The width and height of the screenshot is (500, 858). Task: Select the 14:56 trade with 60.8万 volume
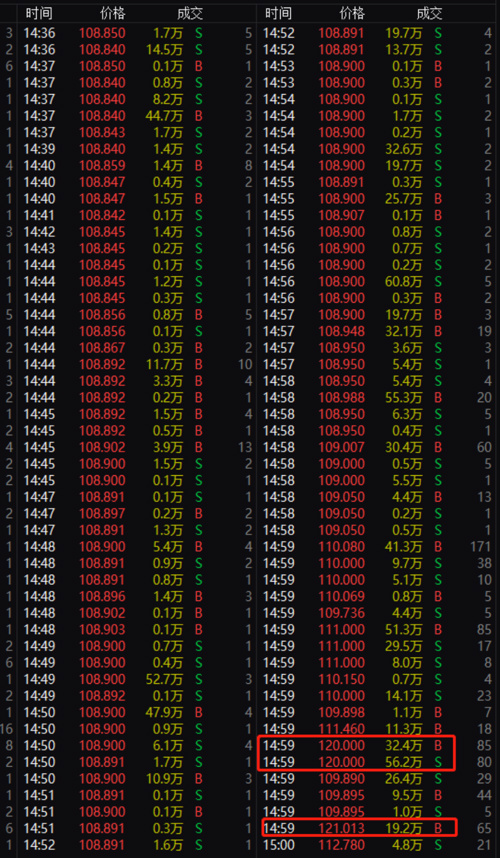click(377, 281)
